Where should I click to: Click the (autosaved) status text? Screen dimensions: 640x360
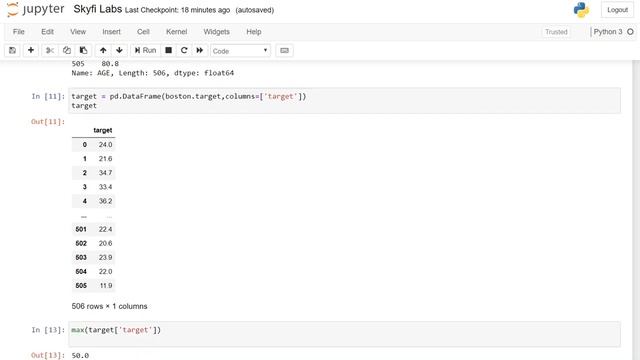point(254,10)
